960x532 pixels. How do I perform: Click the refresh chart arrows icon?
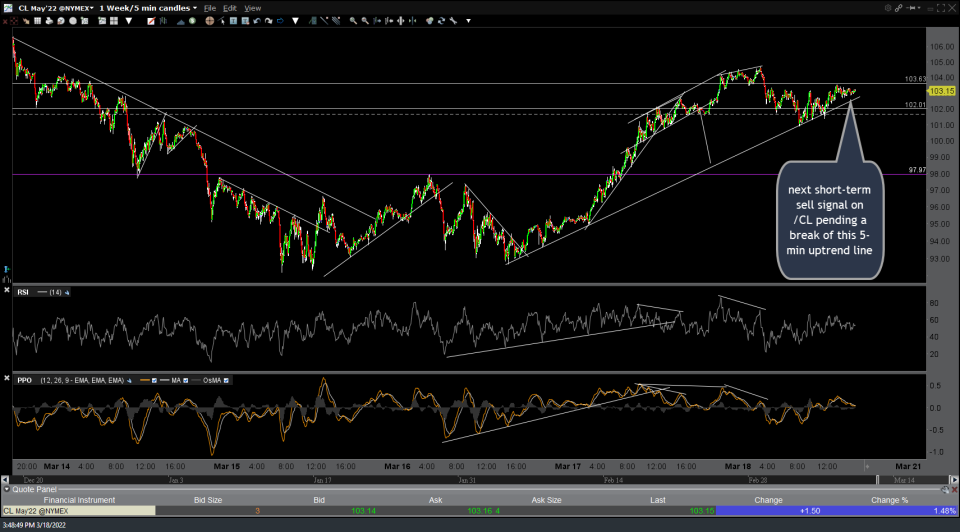(x=441, y=21)
